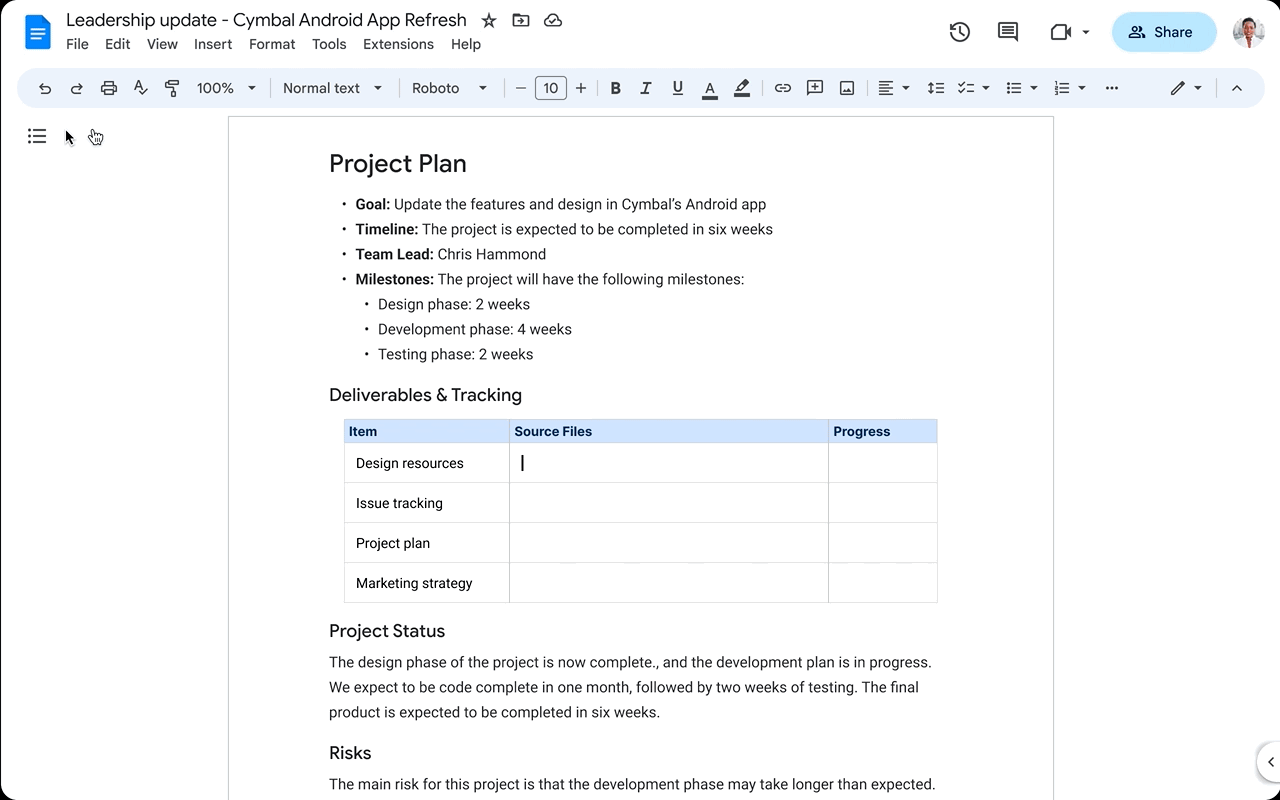The width and height of the screenshot is (1280, 800).
Task: Increase font size with plus button
Action: tap(581, 88)
